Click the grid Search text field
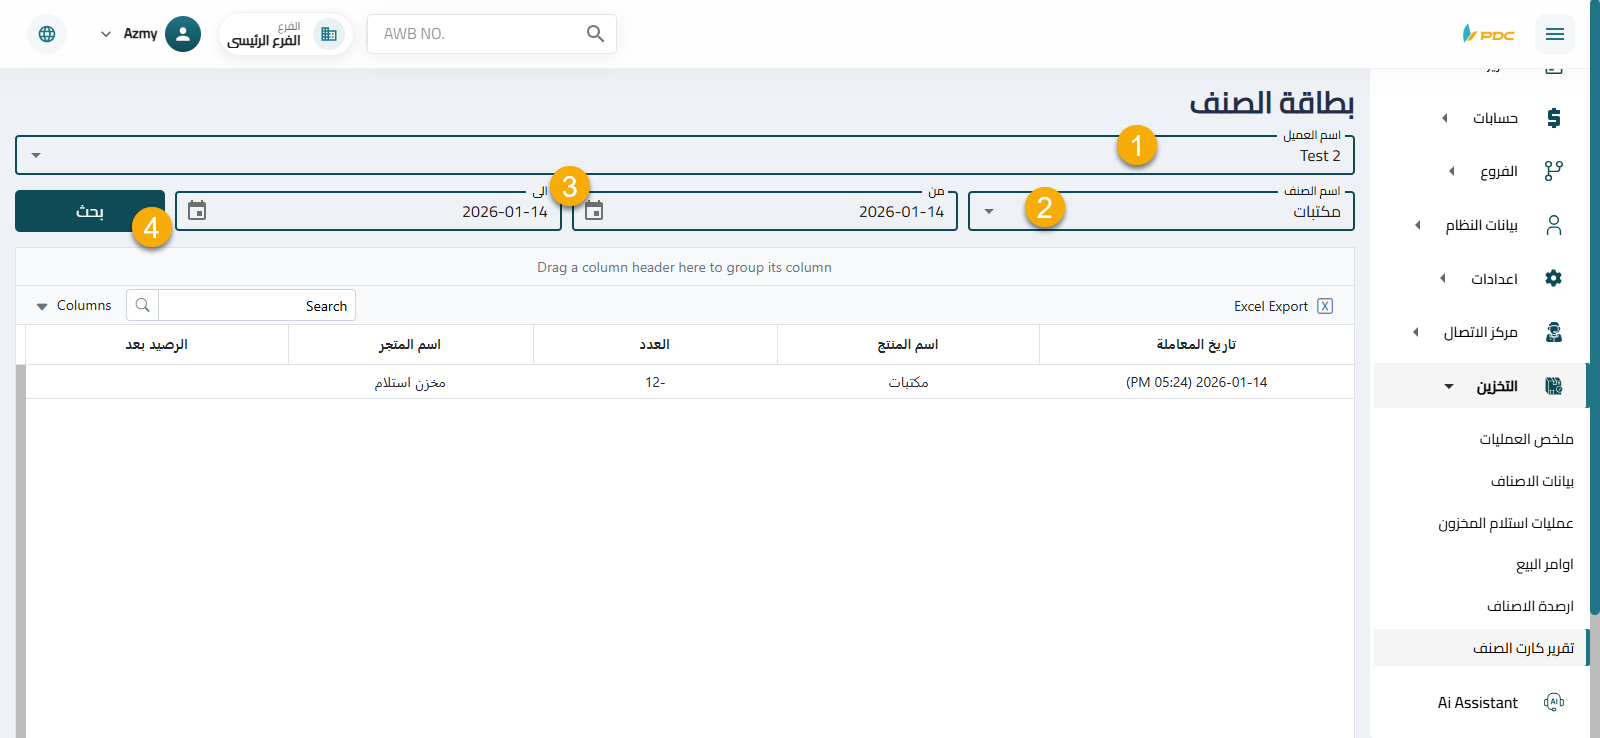Viewport: 1600px width, 738px height. click(x=256, y=306)
